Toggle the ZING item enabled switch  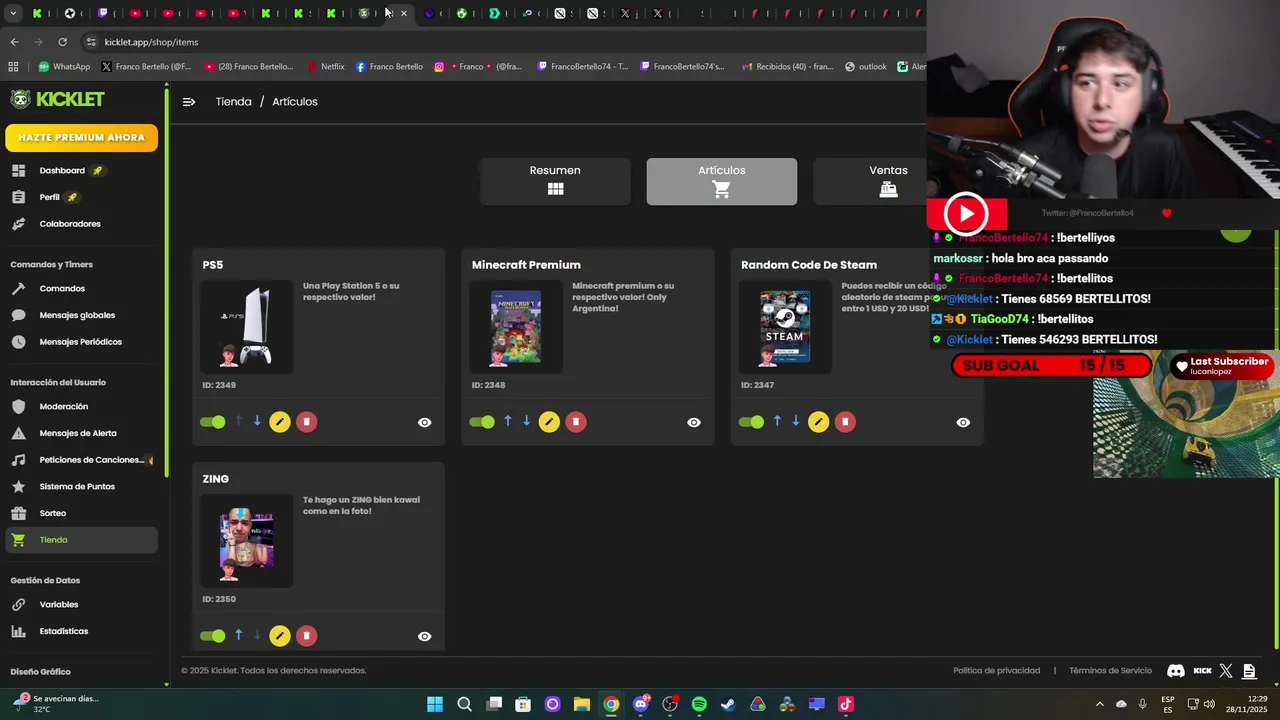point(213,636)
